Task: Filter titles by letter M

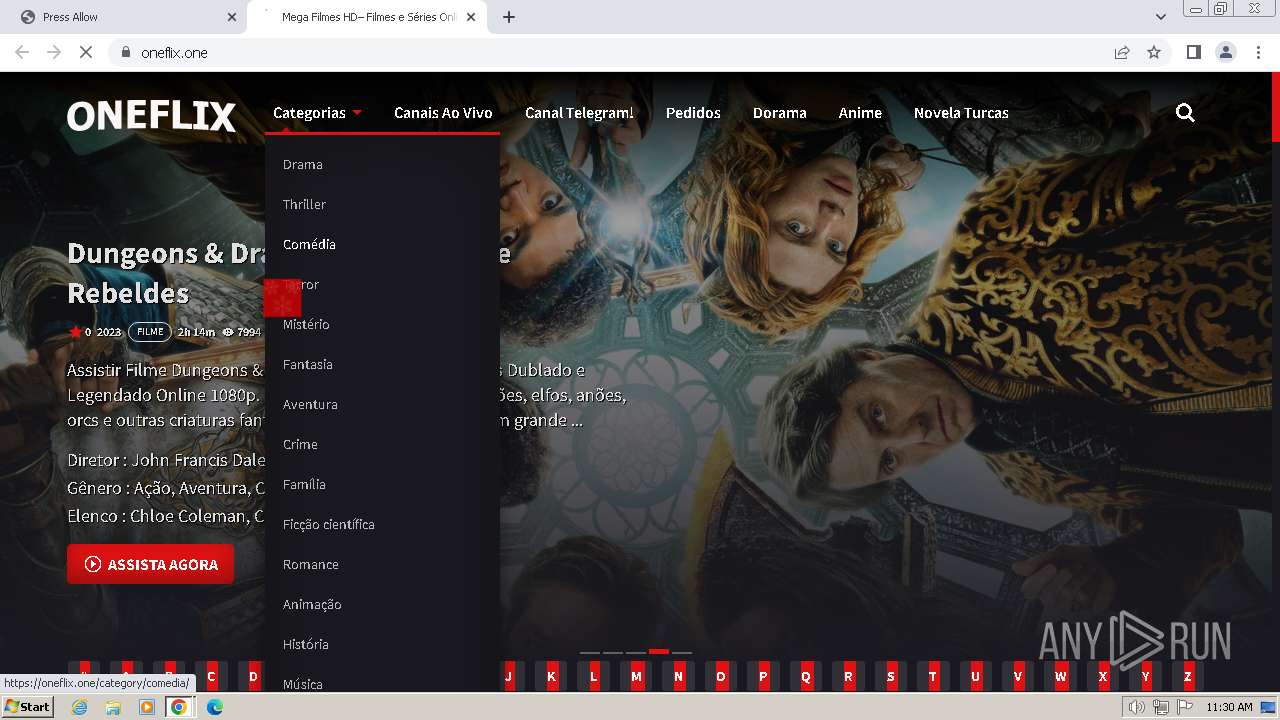Action: 636,676
